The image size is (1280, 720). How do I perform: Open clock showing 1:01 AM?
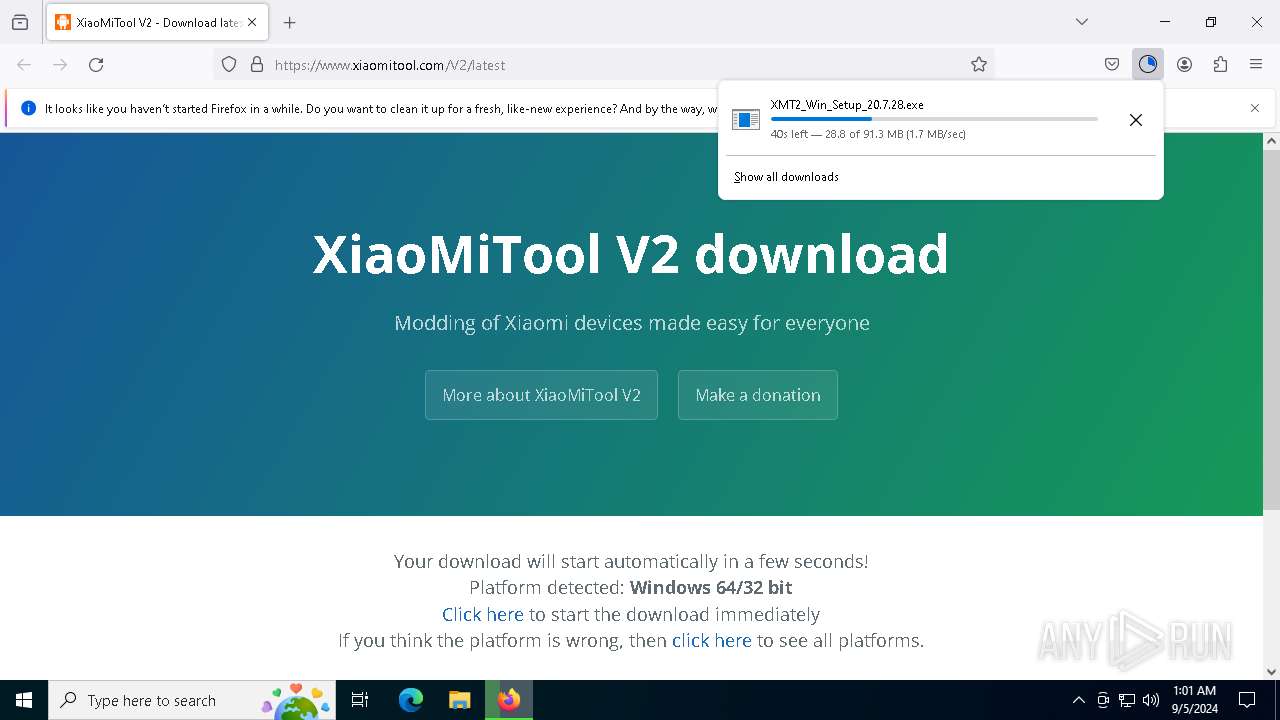coord(1194,700)
